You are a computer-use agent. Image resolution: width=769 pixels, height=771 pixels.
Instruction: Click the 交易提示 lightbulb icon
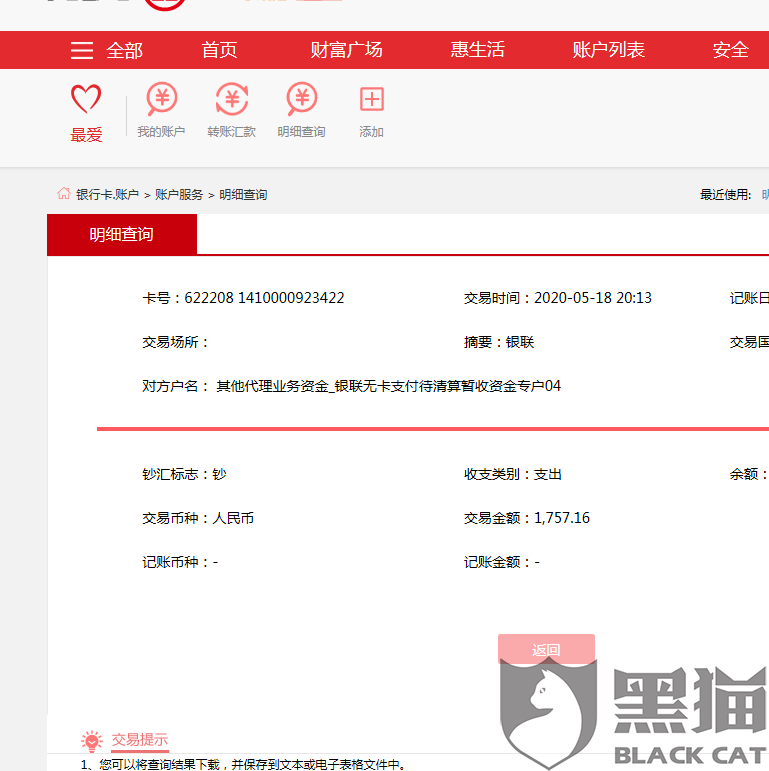pyautogui.click(x=92, y=741)
